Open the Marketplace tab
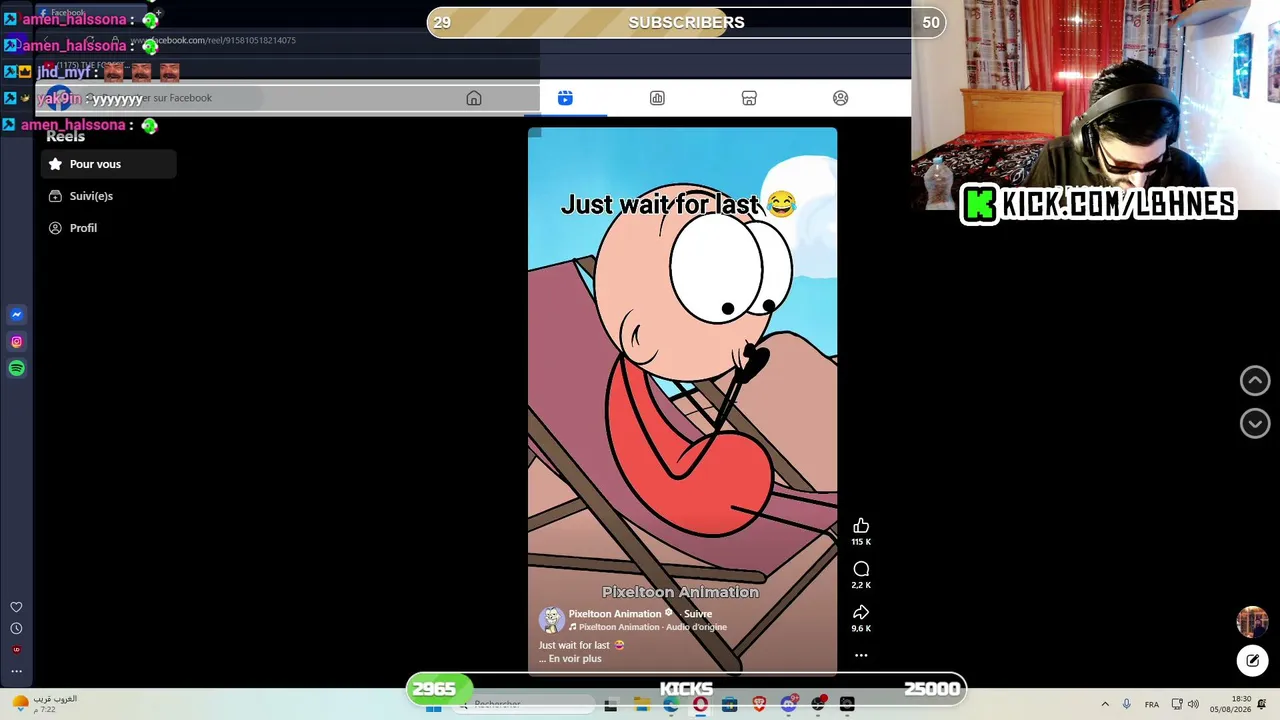Viewport: 1280px width, 720px height. tap(749, 98)
